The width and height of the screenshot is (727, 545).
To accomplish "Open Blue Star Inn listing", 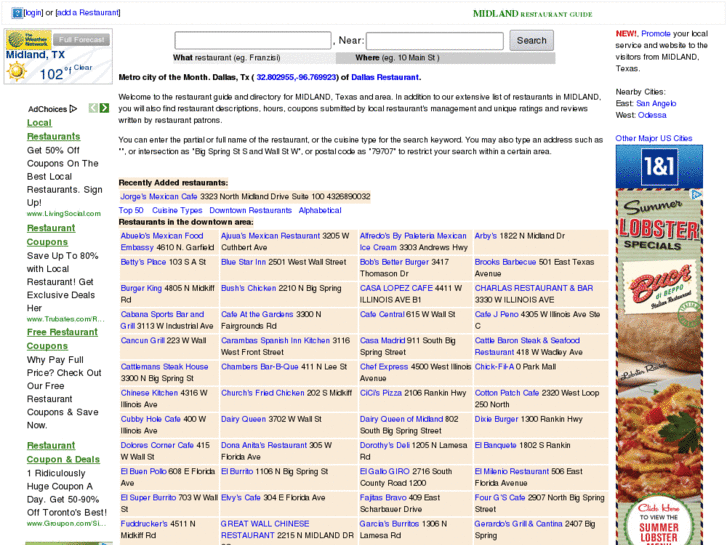I will click(243, 262).
